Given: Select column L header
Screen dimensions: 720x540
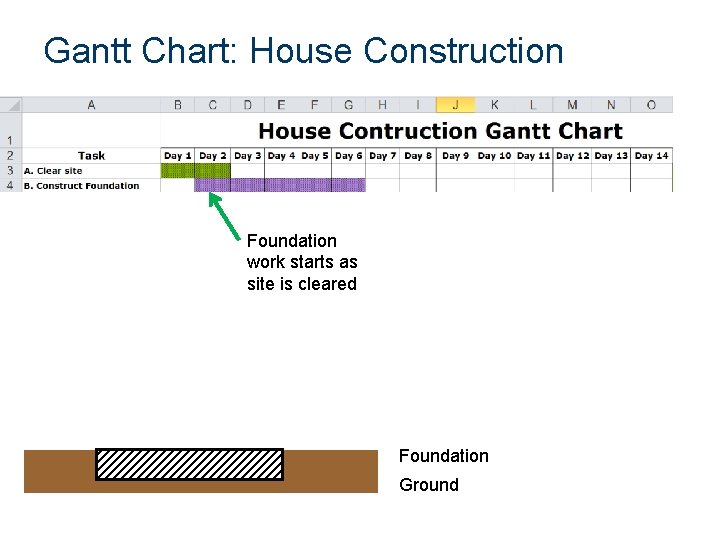Looking at the screenshot, I should click(533, 105).
